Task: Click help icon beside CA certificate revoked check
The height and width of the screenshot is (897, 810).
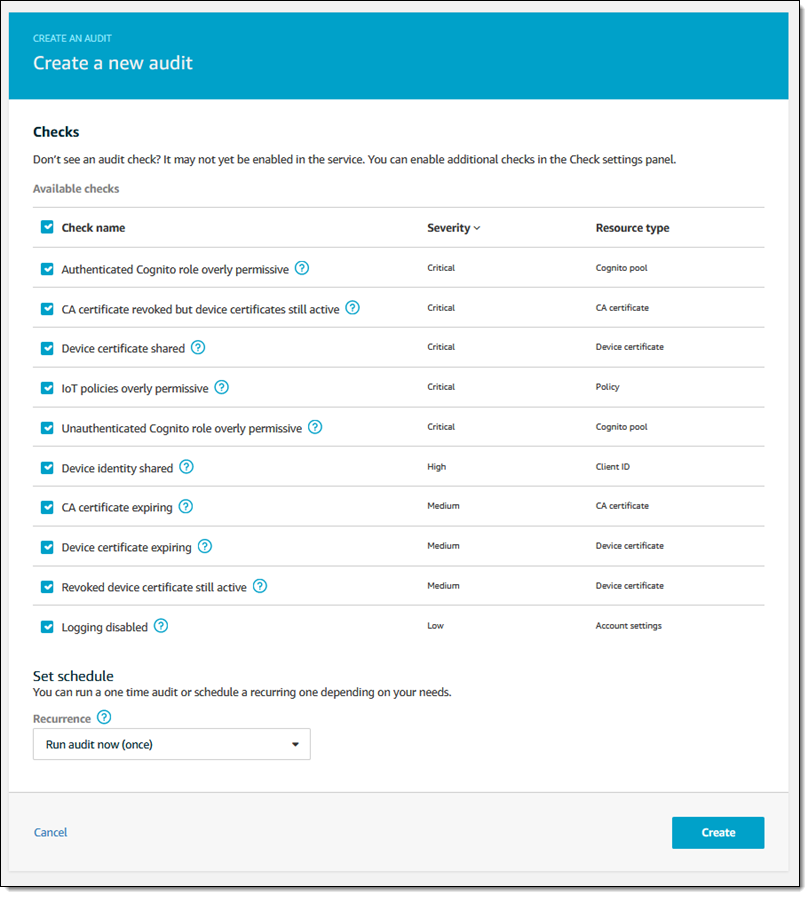Action: click(352, 308)
